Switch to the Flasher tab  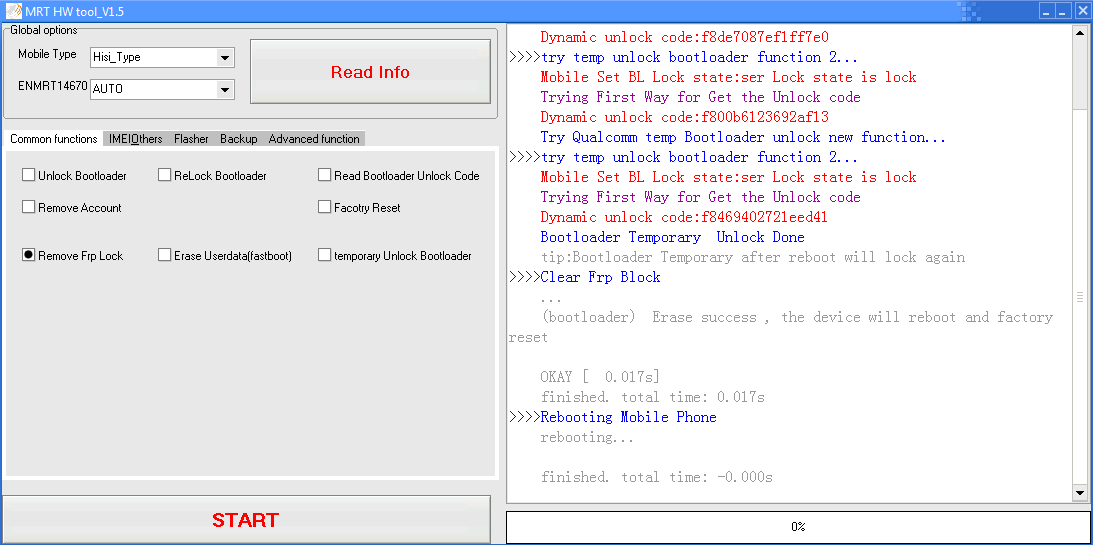click(191, 139)
